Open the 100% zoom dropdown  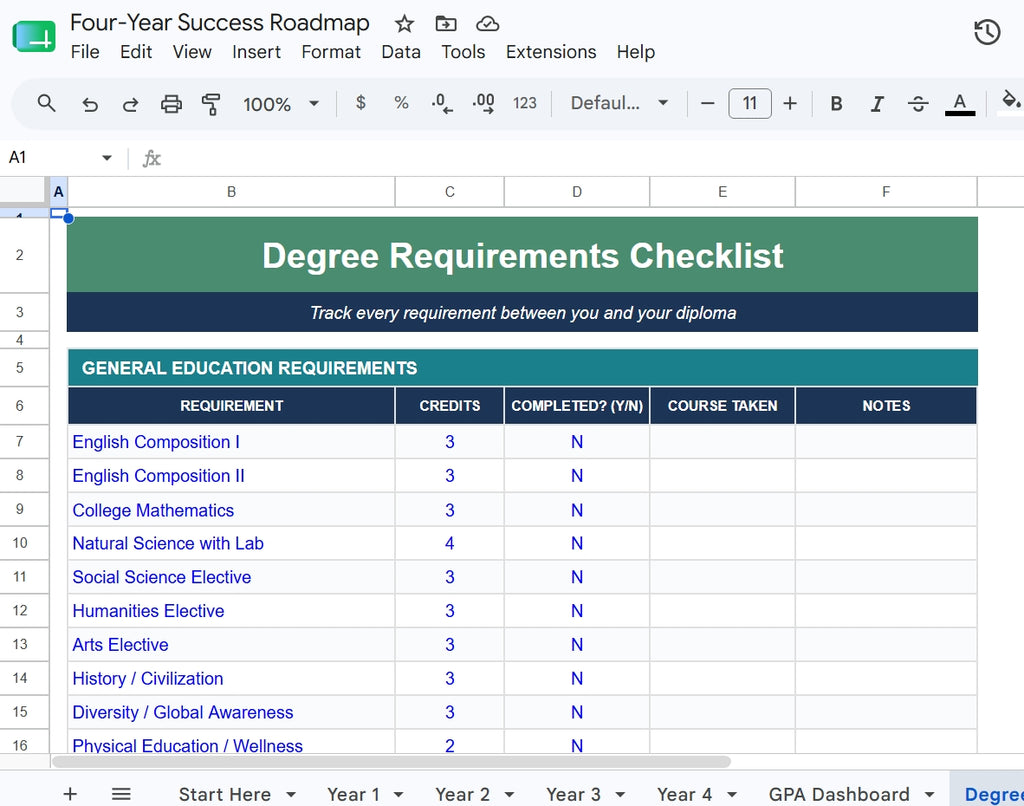coord(281,104)
